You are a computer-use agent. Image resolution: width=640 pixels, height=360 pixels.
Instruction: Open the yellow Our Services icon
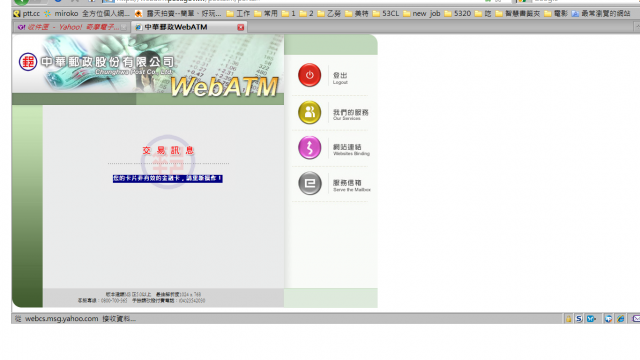tap(309, 112)
